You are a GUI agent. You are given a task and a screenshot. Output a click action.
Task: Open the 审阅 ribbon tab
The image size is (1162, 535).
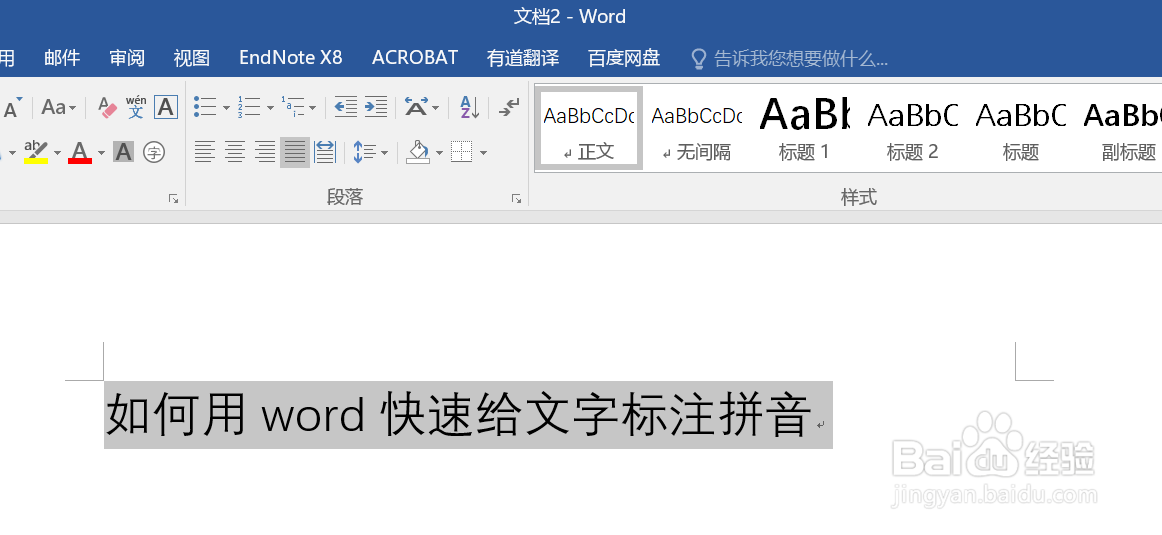tap(127, 58)
